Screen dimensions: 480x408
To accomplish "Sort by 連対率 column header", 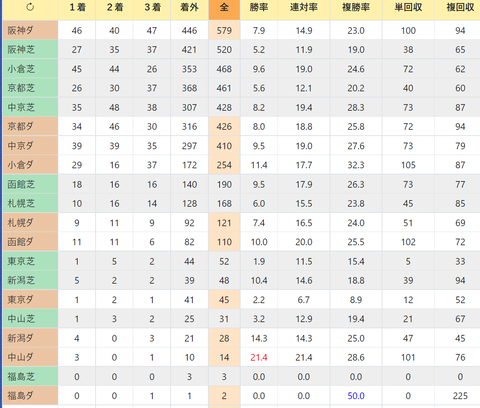I will (x=304, y=8).
